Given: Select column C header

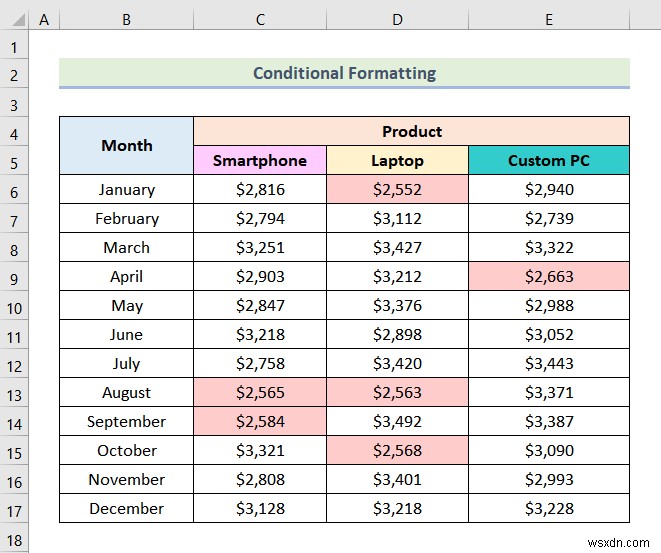Looking at the screenshot, I should [260, 19].
